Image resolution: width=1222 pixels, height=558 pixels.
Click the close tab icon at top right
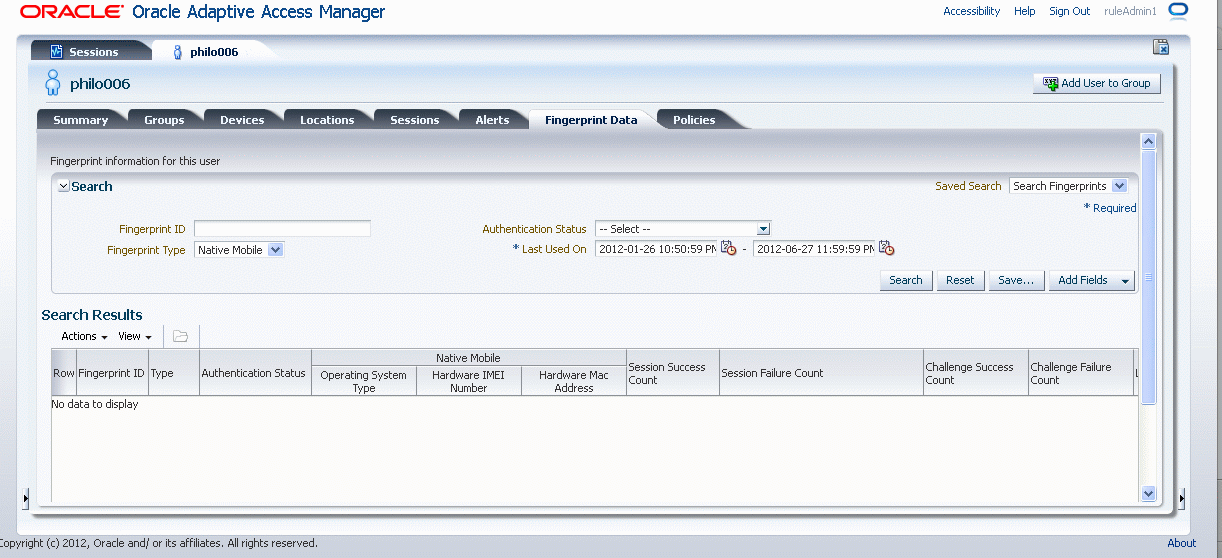tap(1161, 47)
